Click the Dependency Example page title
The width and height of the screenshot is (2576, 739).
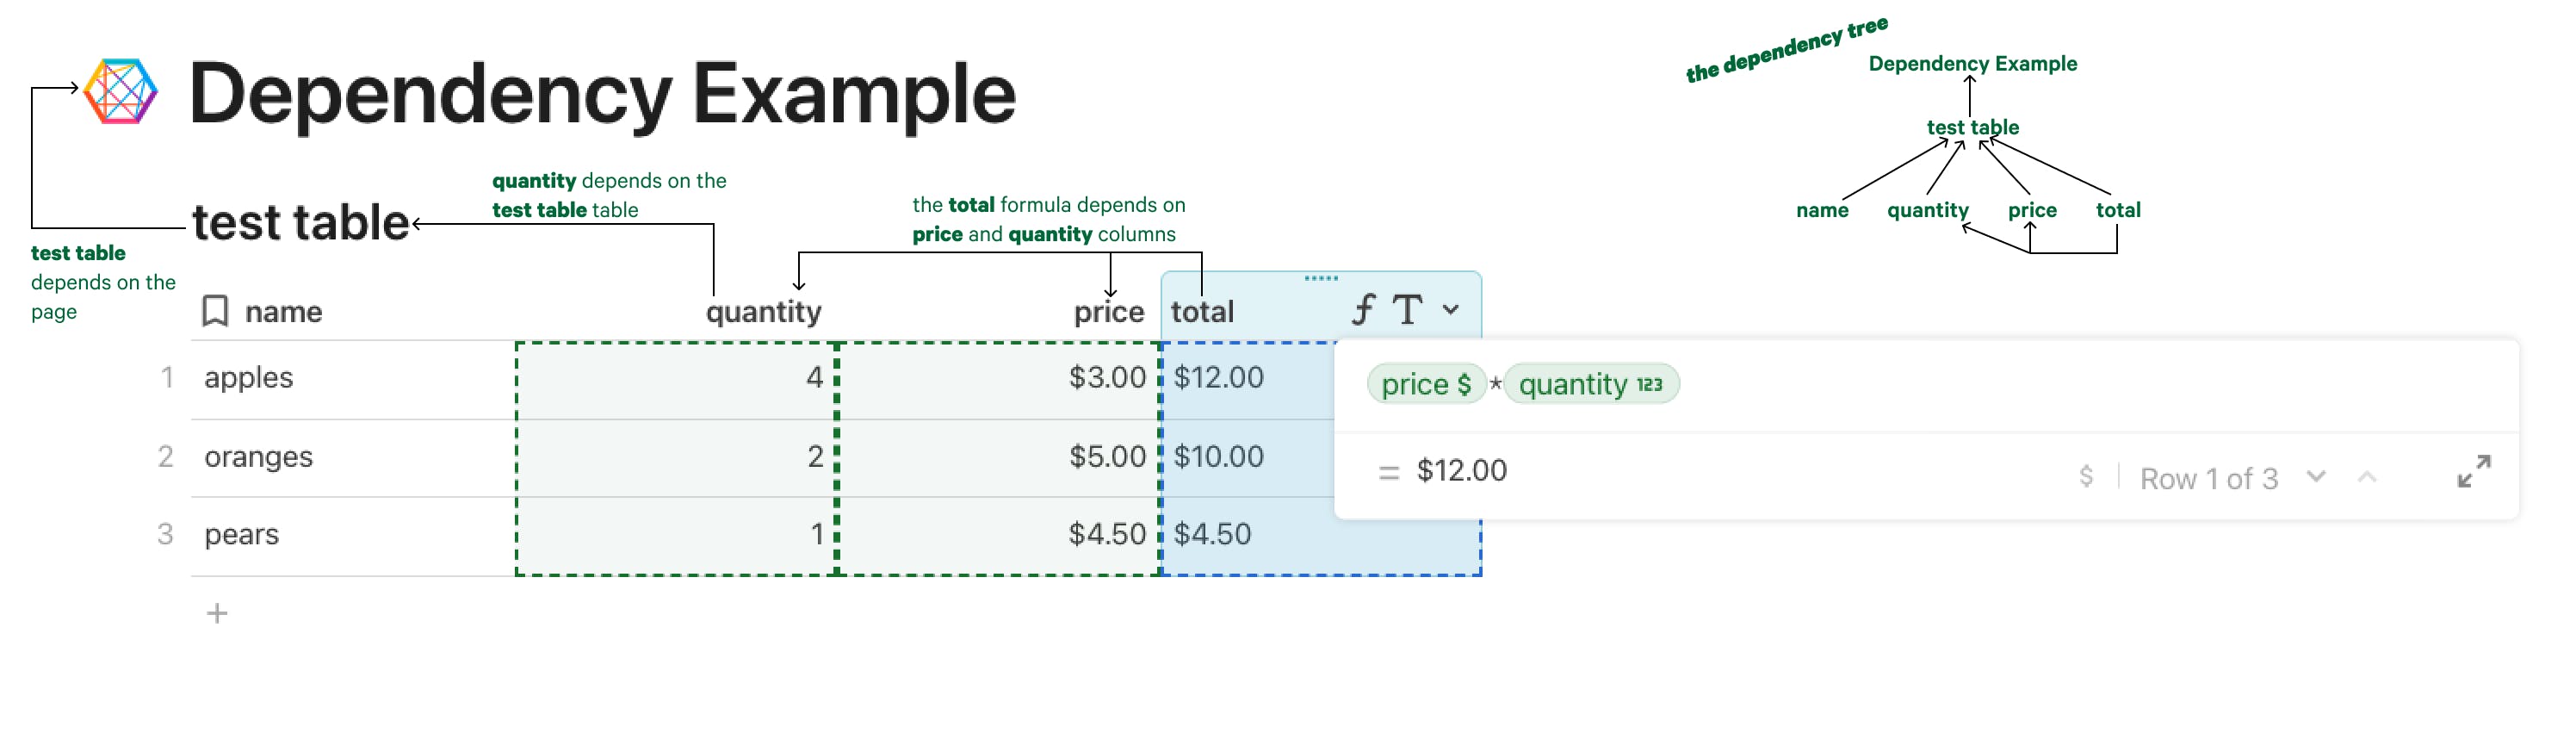602,94
